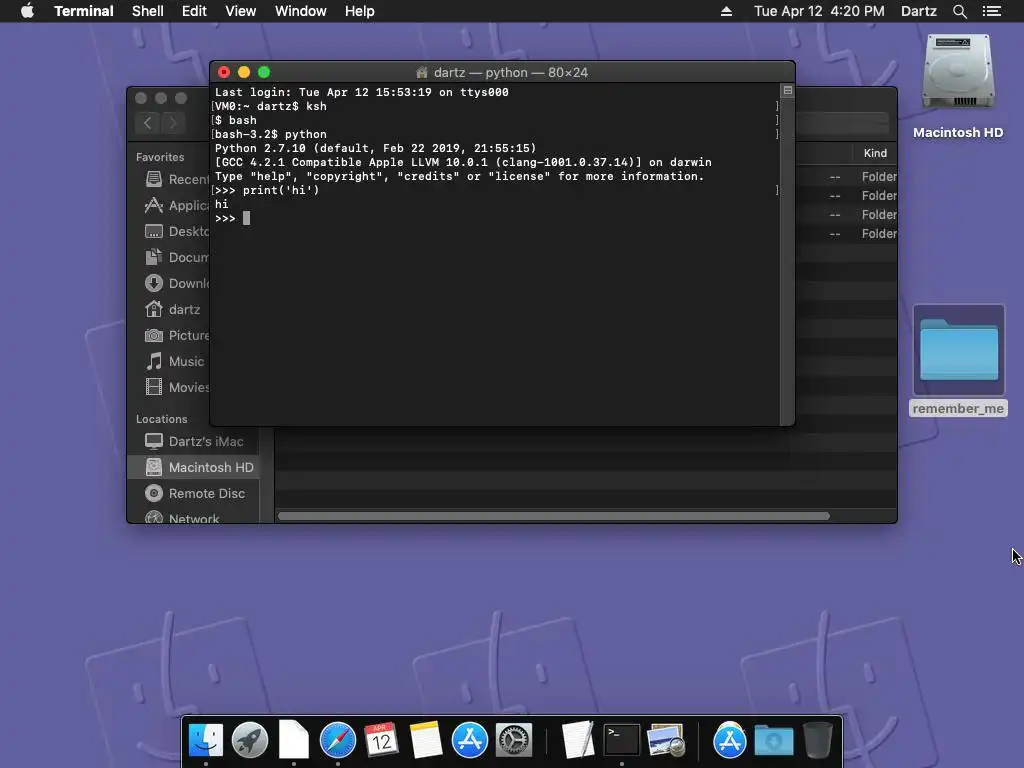This screenshot has height=768, width=1024.
Task: Click the print('hi') command line in Terminal
Action: (267, 190)
